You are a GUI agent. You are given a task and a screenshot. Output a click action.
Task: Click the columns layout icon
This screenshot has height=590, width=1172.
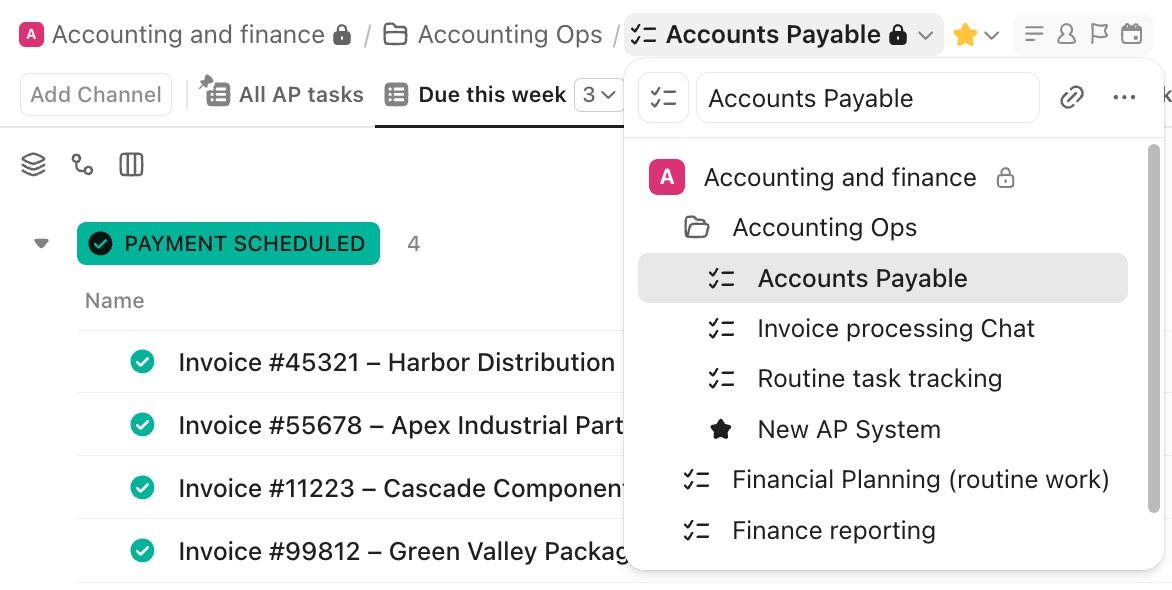[x=131, y=165]
